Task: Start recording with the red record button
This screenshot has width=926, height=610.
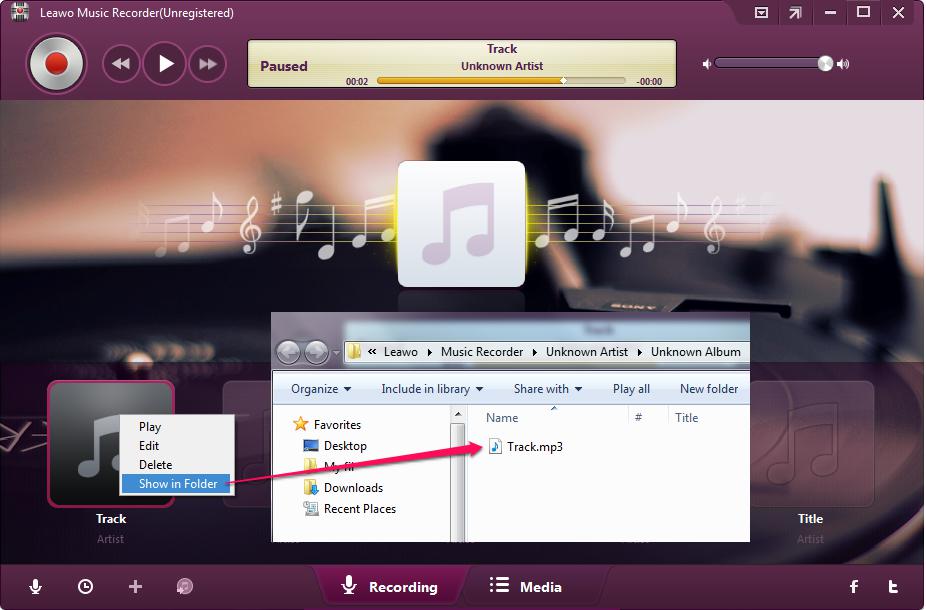Action: tap(56, 64)
